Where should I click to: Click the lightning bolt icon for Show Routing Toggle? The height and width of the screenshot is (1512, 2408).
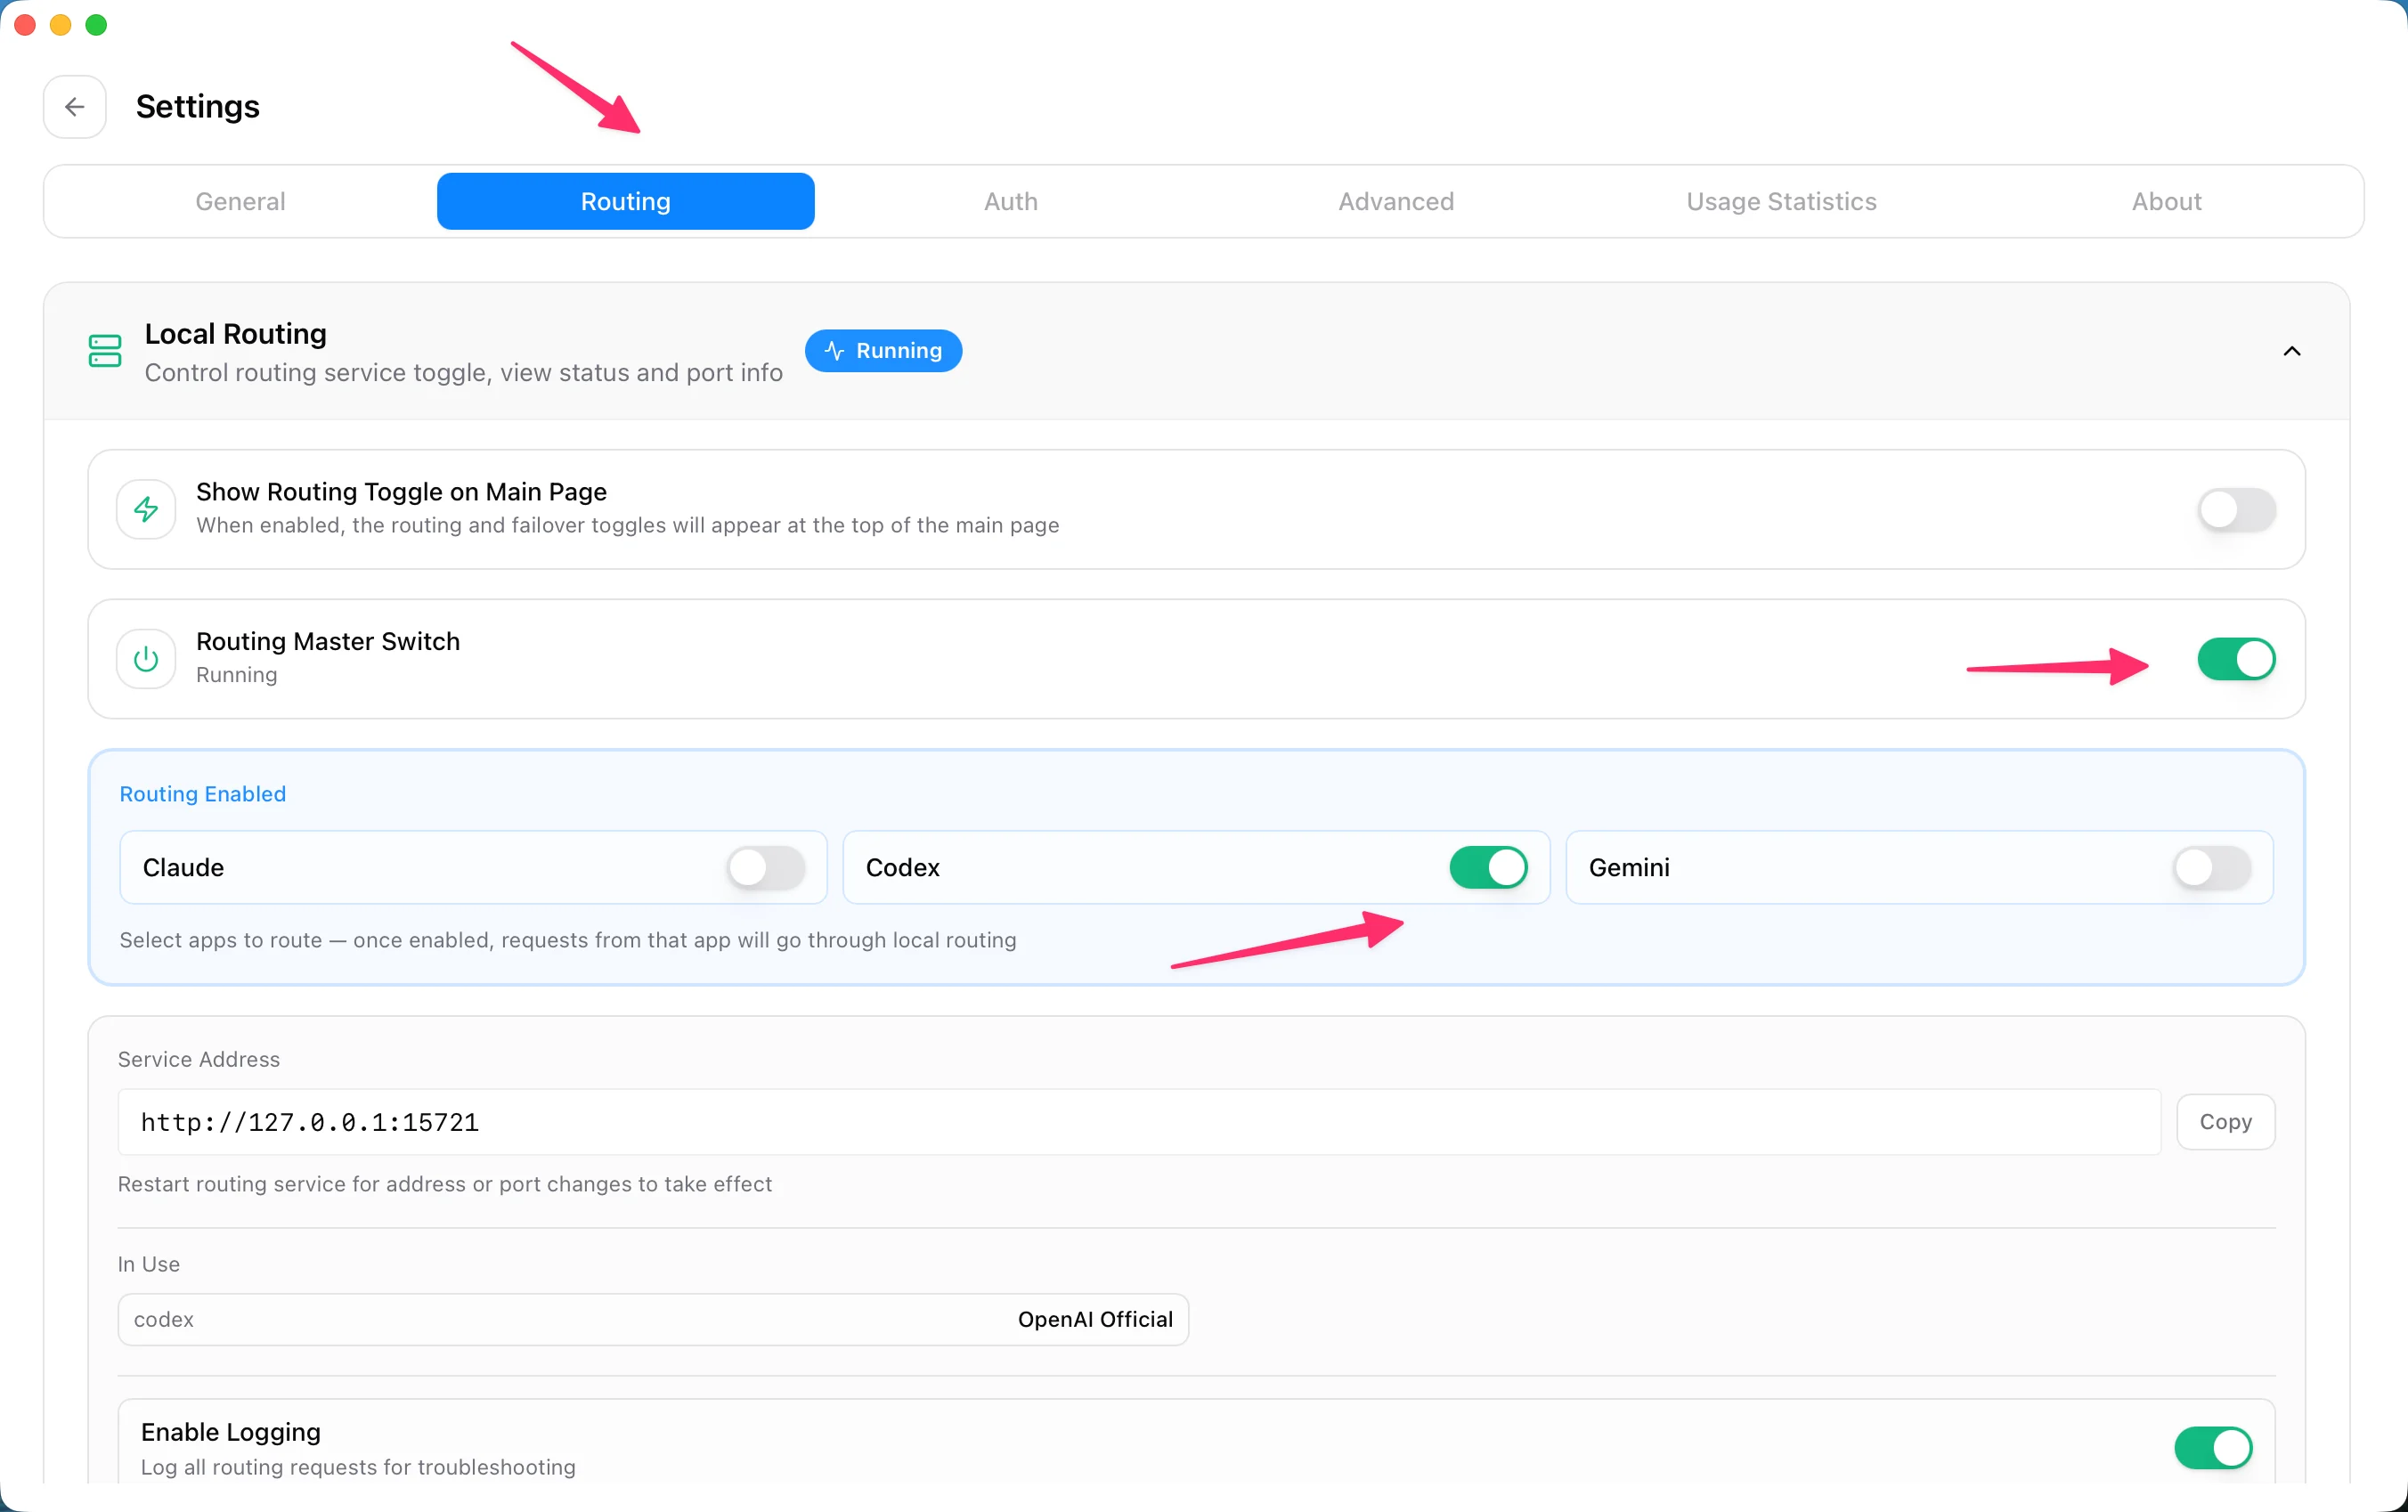tap(146, 509)
